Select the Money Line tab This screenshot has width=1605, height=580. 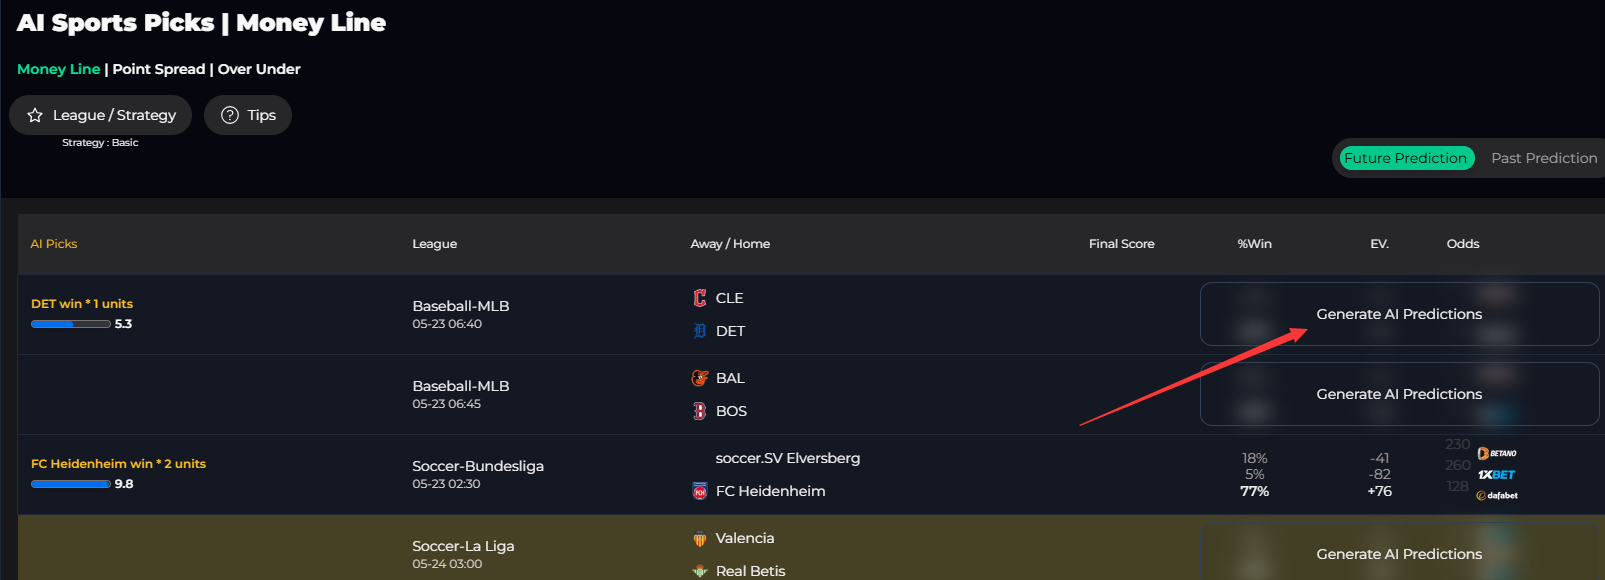pyautogui.click(x=59, y=69)
